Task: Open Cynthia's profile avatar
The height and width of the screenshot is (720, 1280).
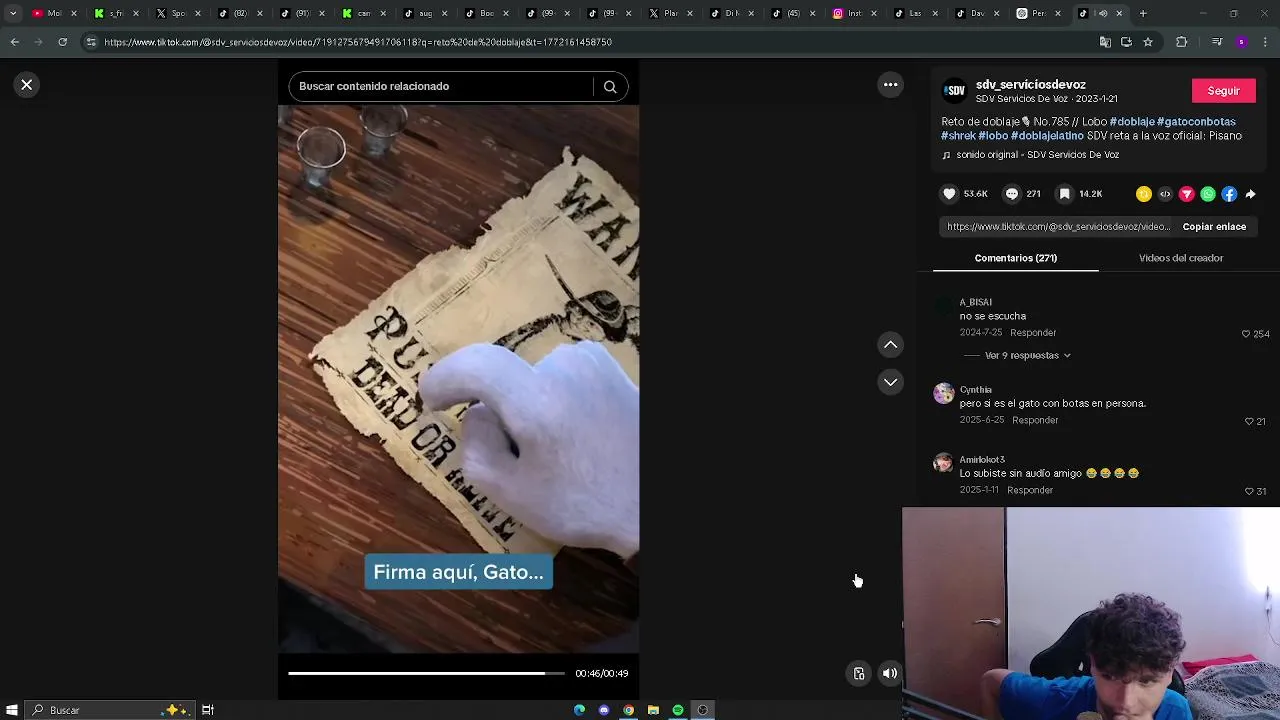Action: click(x=944, y=393)
